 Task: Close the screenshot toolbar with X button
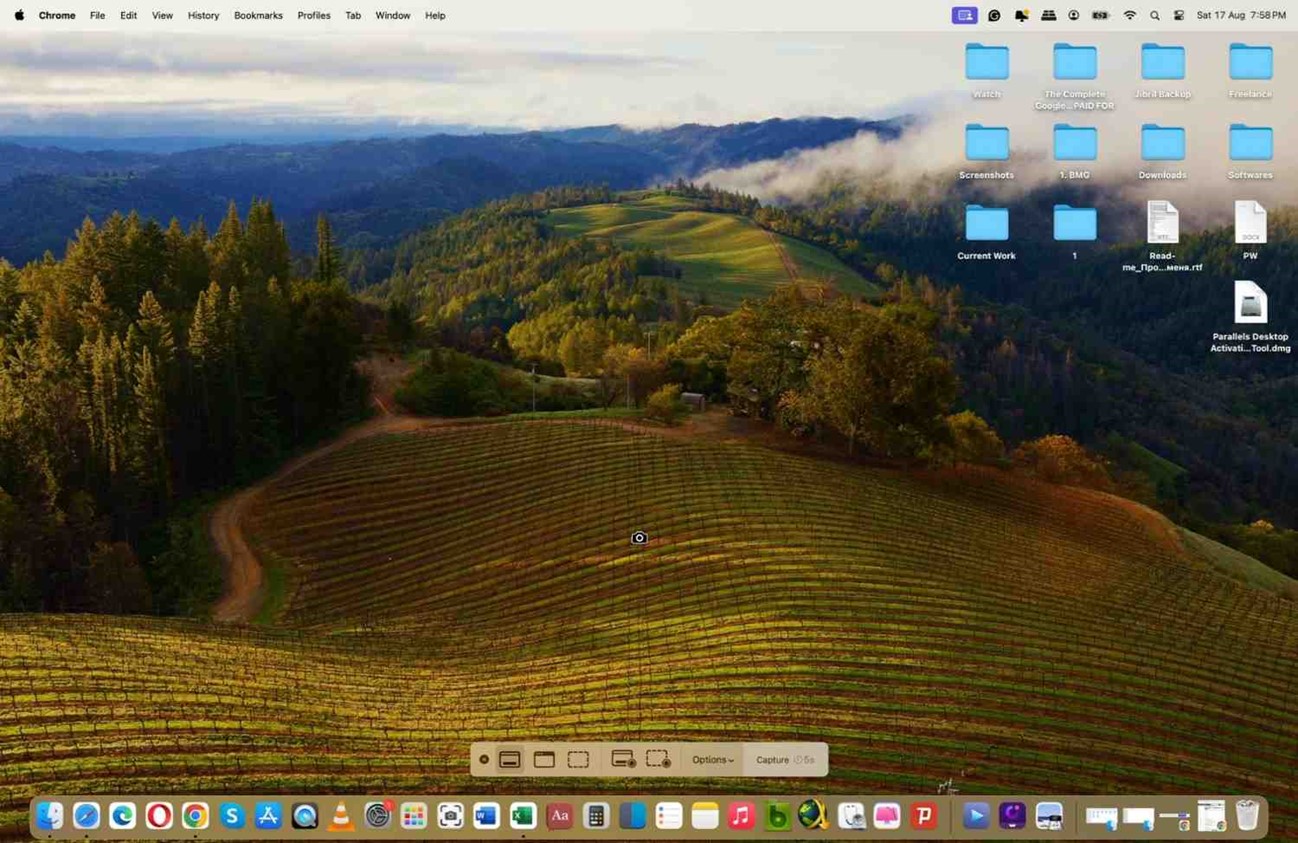pyautogui.click(x=484, y=760)
